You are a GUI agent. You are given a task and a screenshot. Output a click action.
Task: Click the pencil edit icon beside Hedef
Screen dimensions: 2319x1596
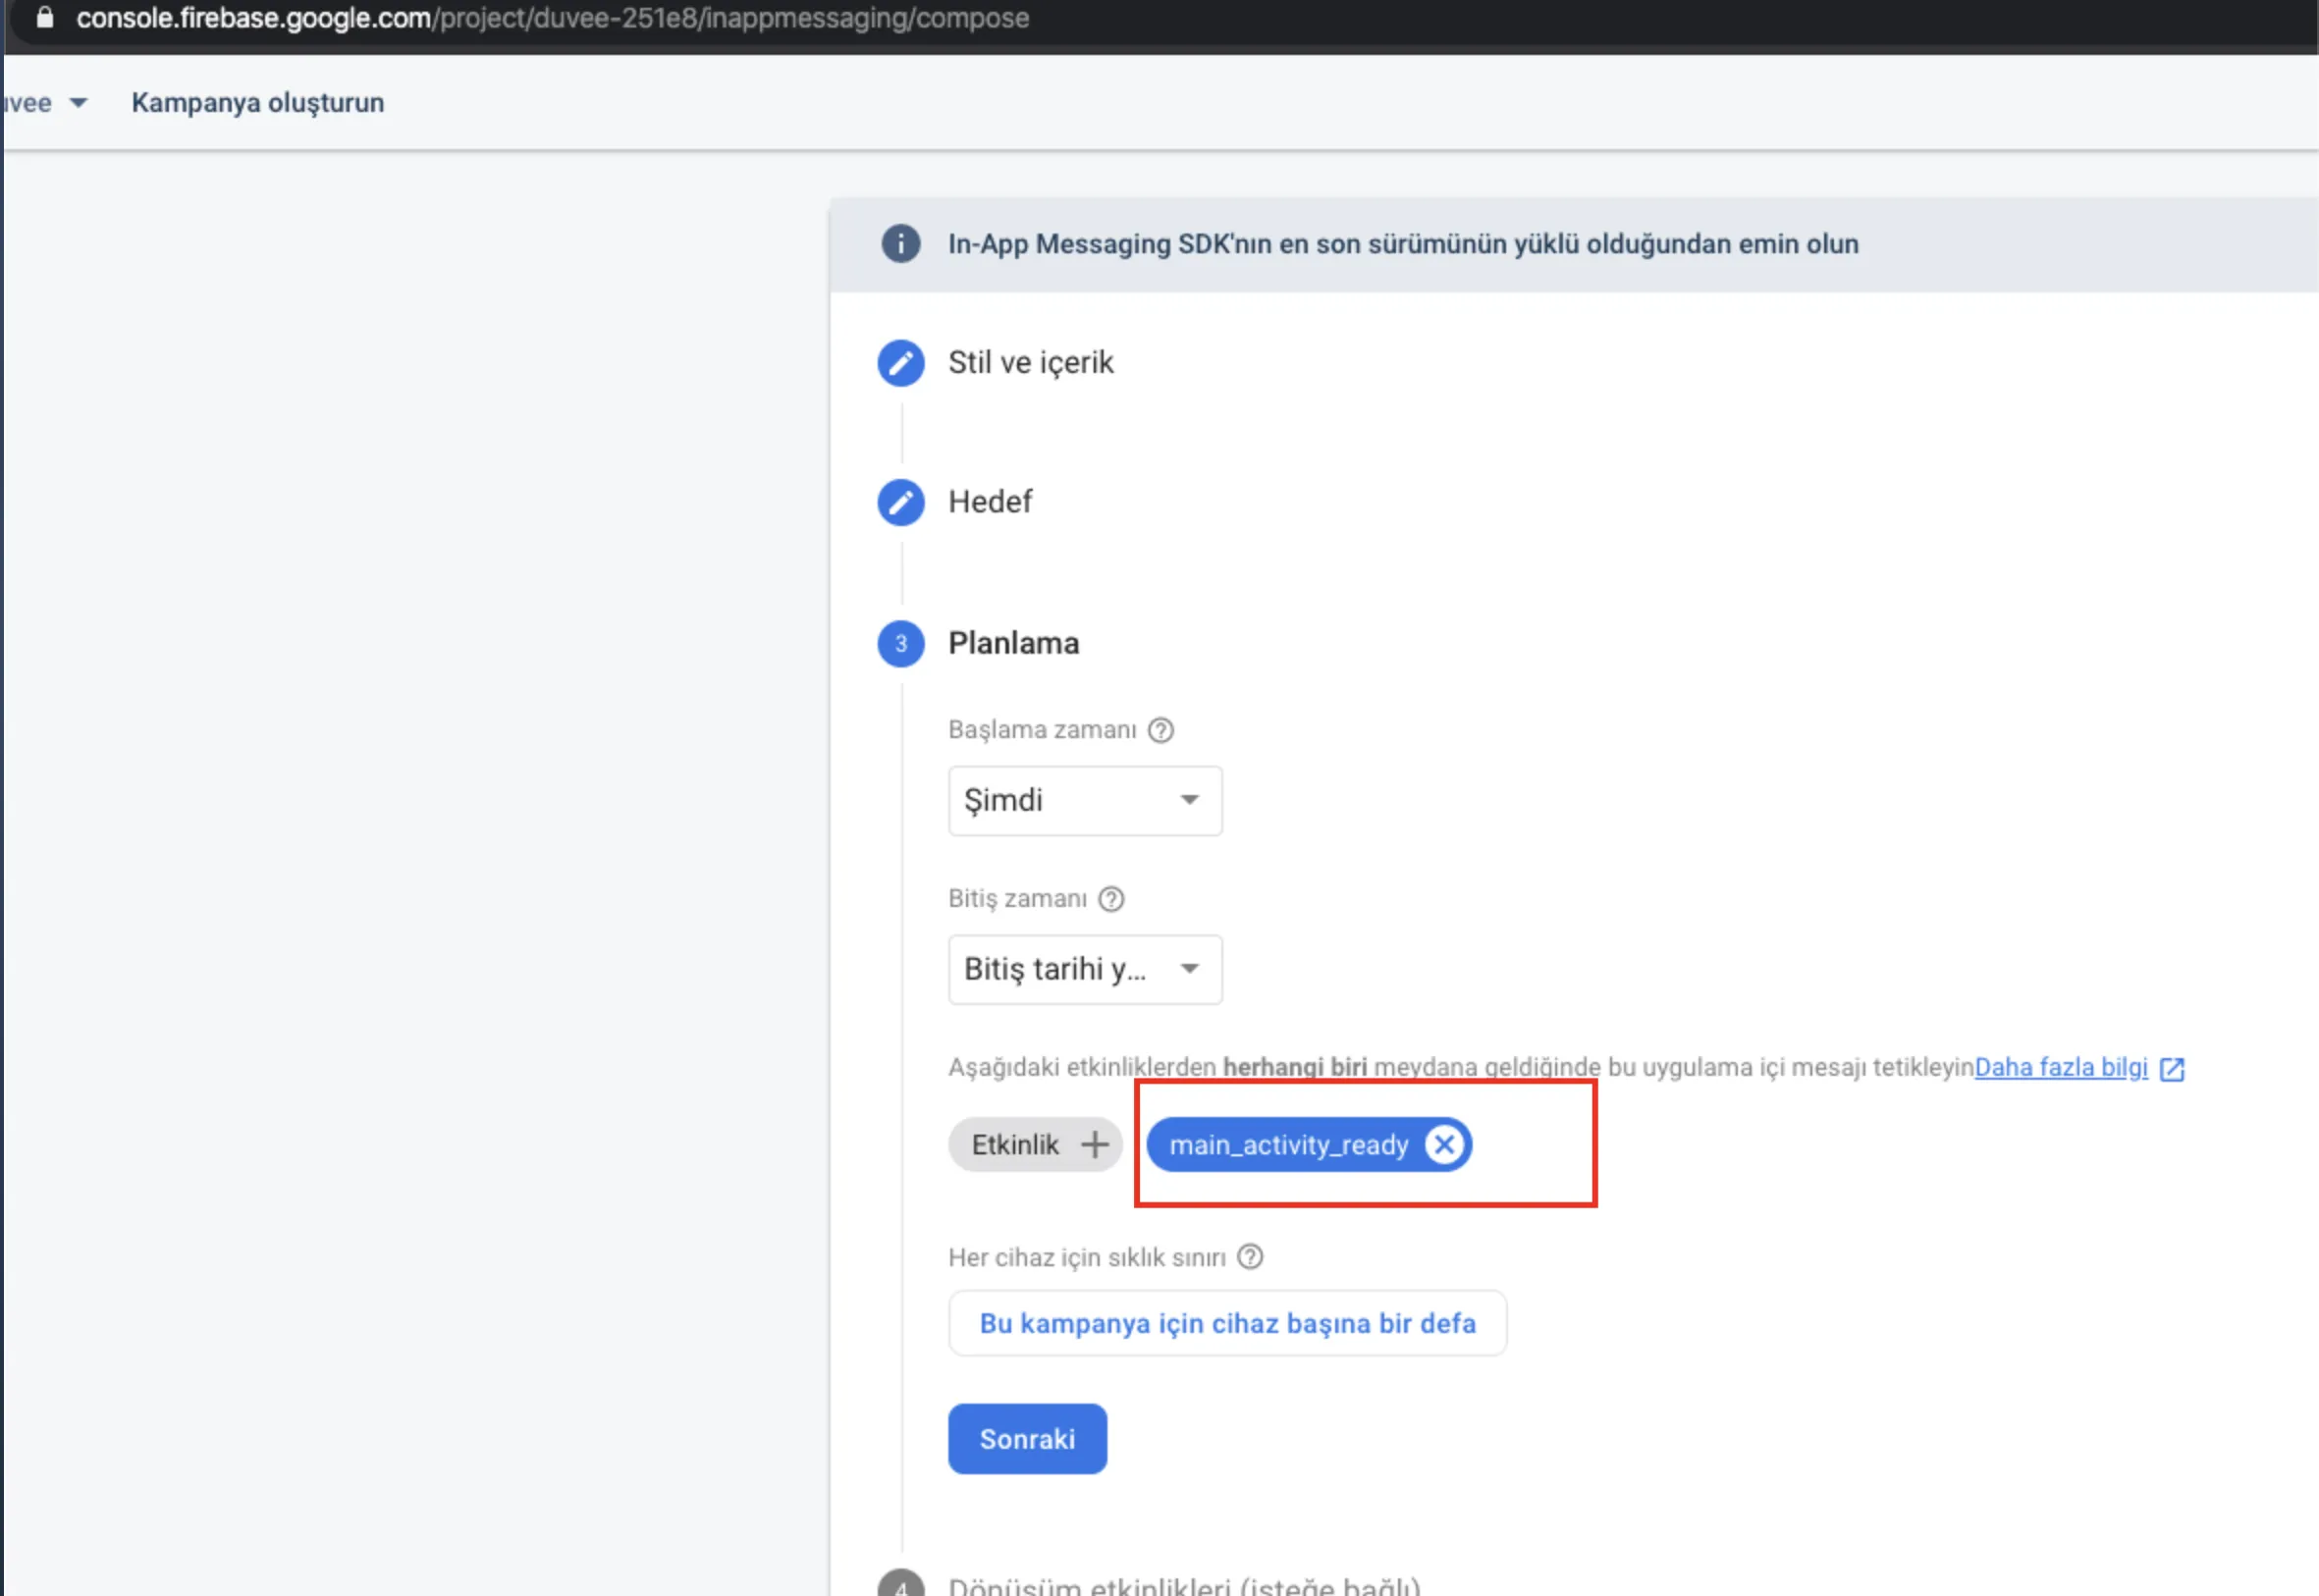tap(900, 502)
